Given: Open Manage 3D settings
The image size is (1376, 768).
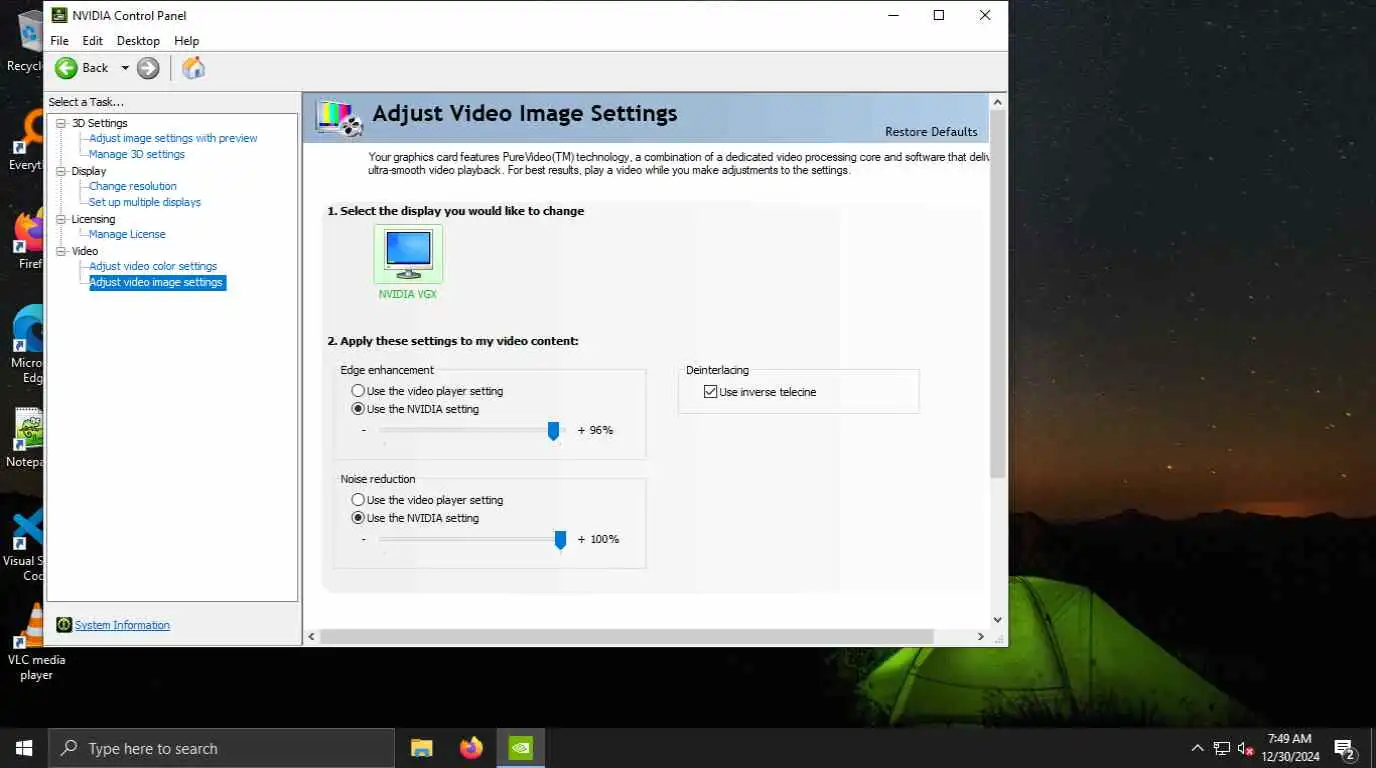Looking at the screenshot, I should (137, 154).
